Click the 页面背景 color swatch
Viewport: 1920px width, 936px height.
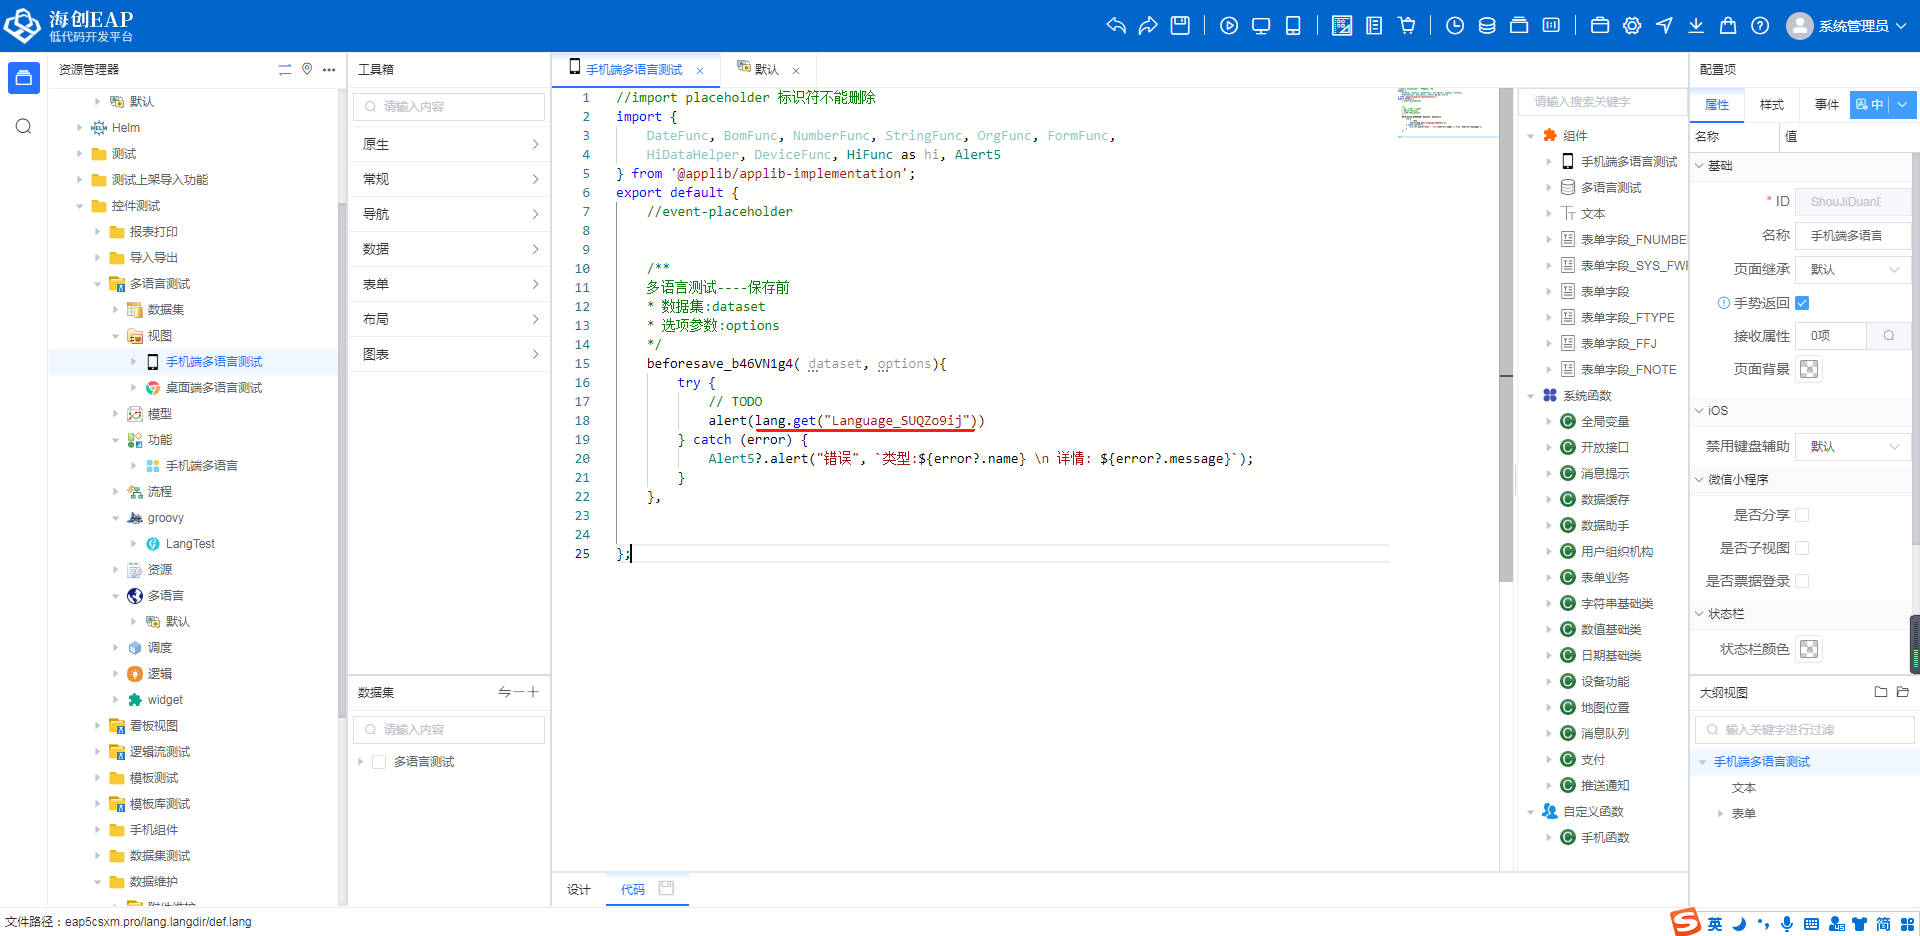[x=1809, y=369]
